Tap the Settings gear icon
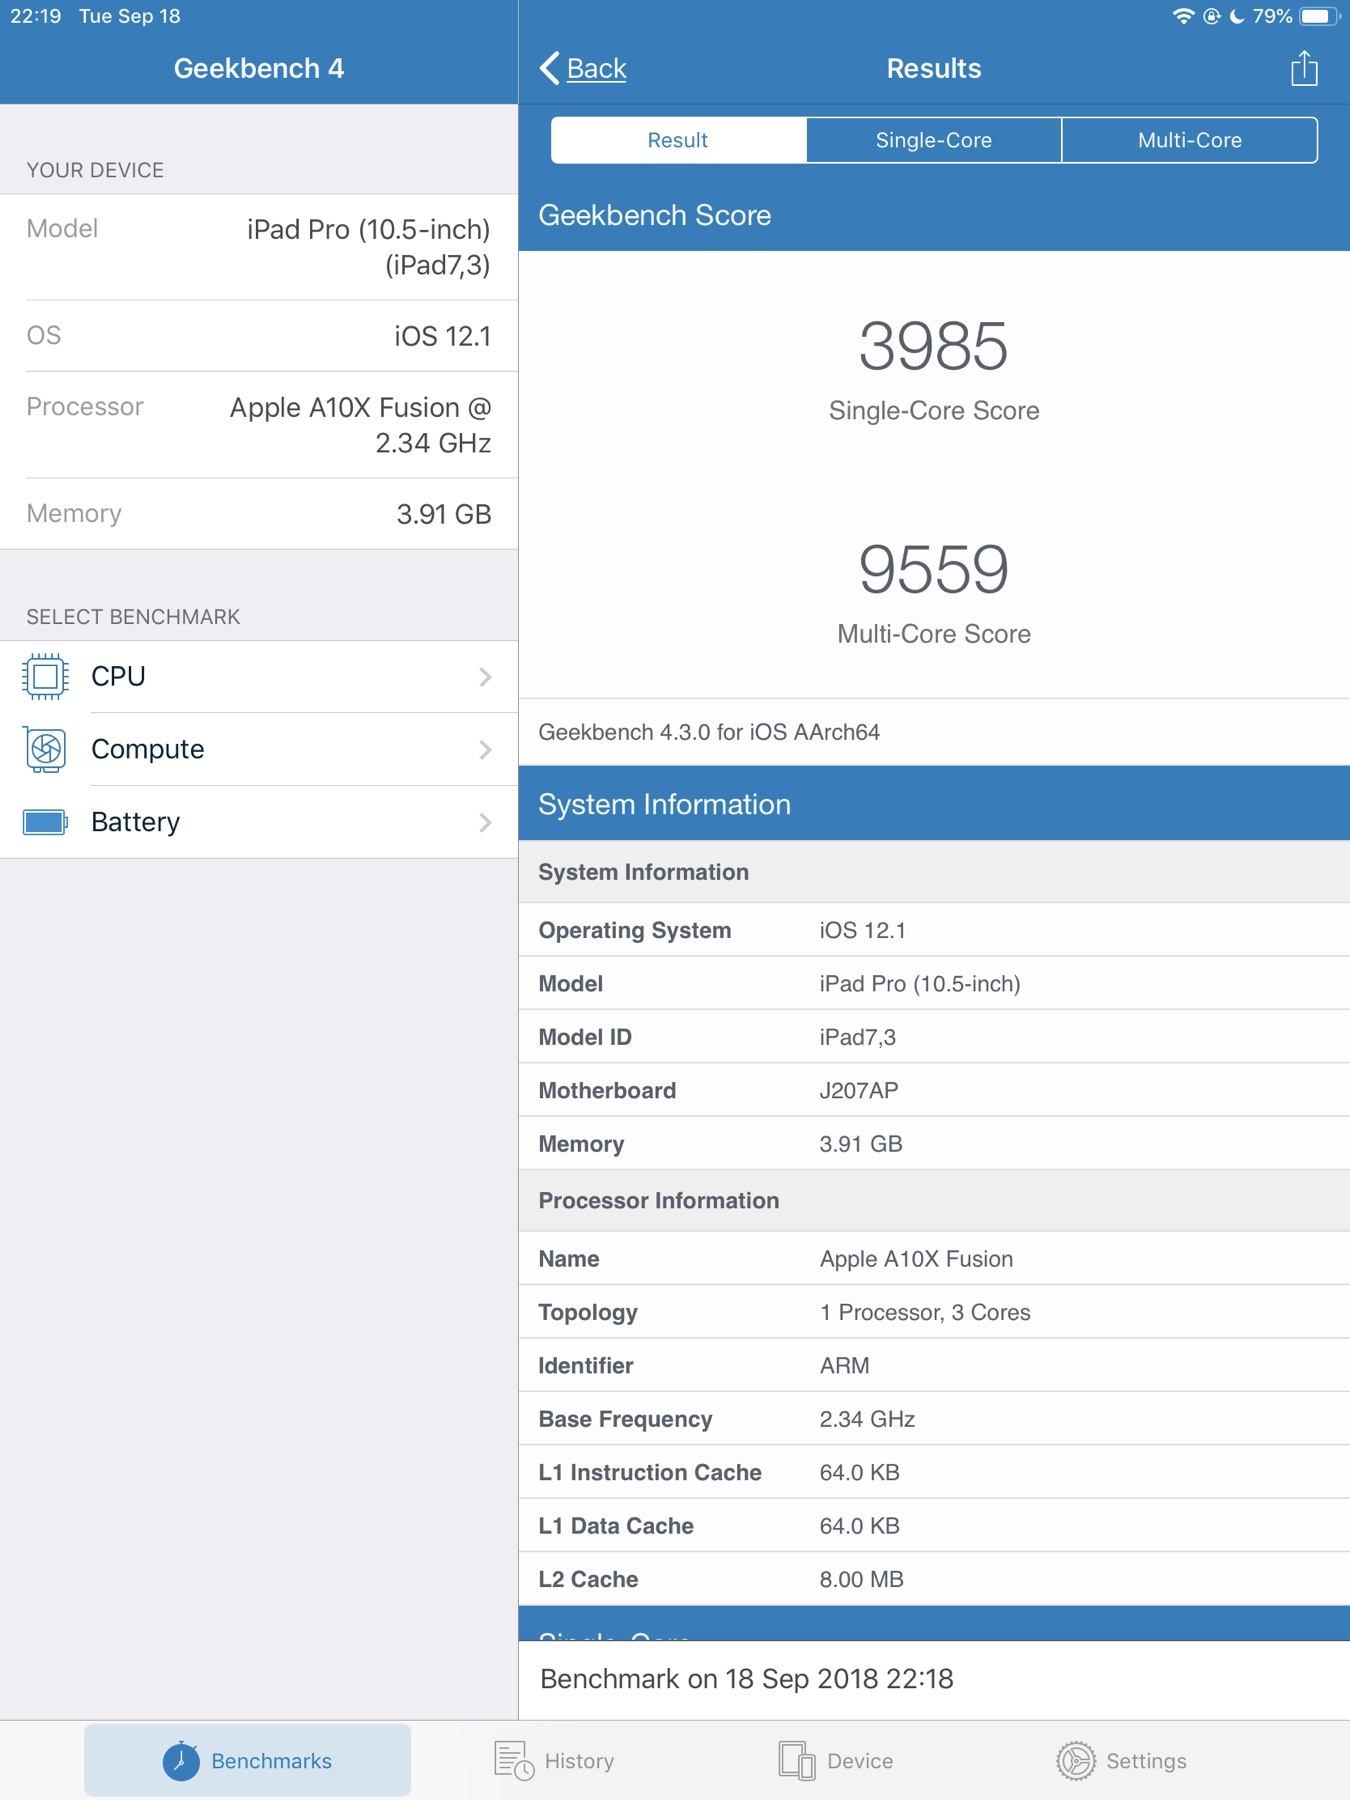The width and height of the screenshot is (1350, 1800). click(1076, 1760)
